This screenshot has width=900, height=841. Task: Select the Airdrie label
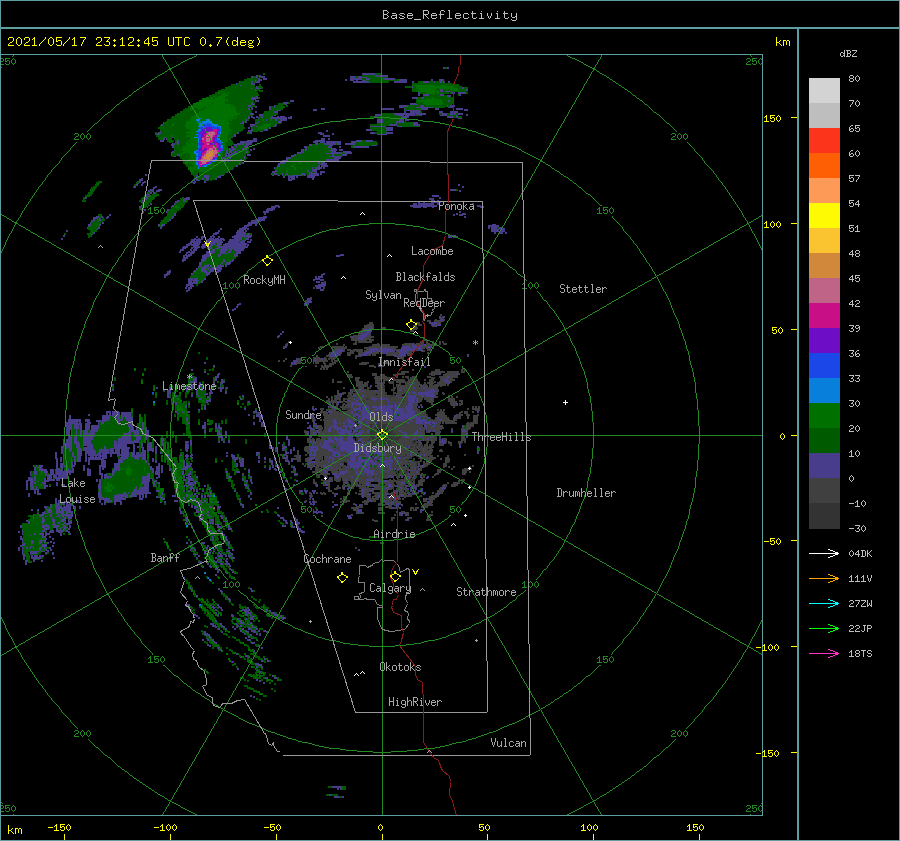click(394, 534)
